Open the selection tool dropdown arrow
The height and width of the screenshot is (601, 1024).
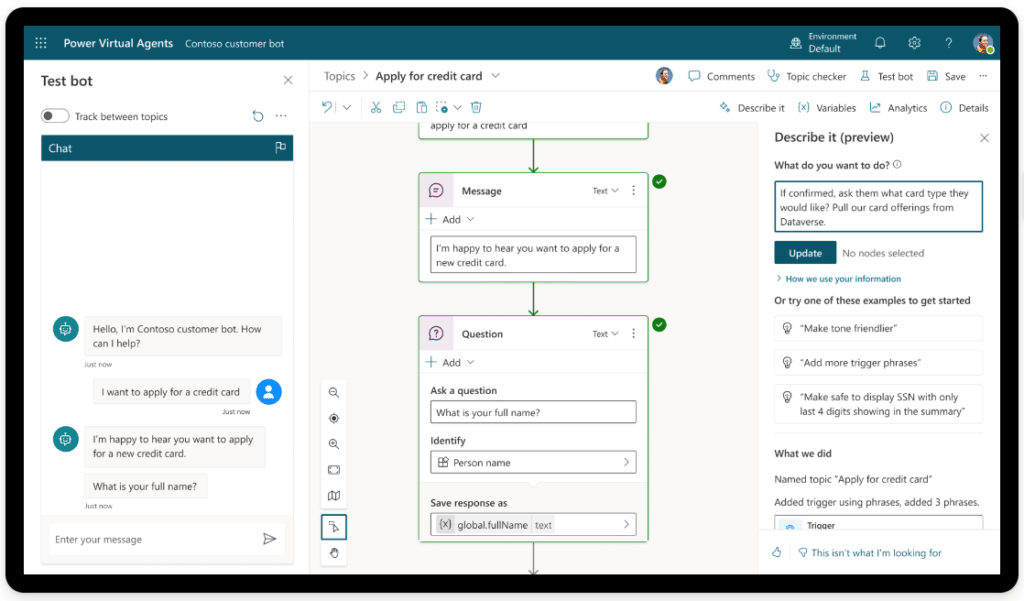click(x=458, y=108)
